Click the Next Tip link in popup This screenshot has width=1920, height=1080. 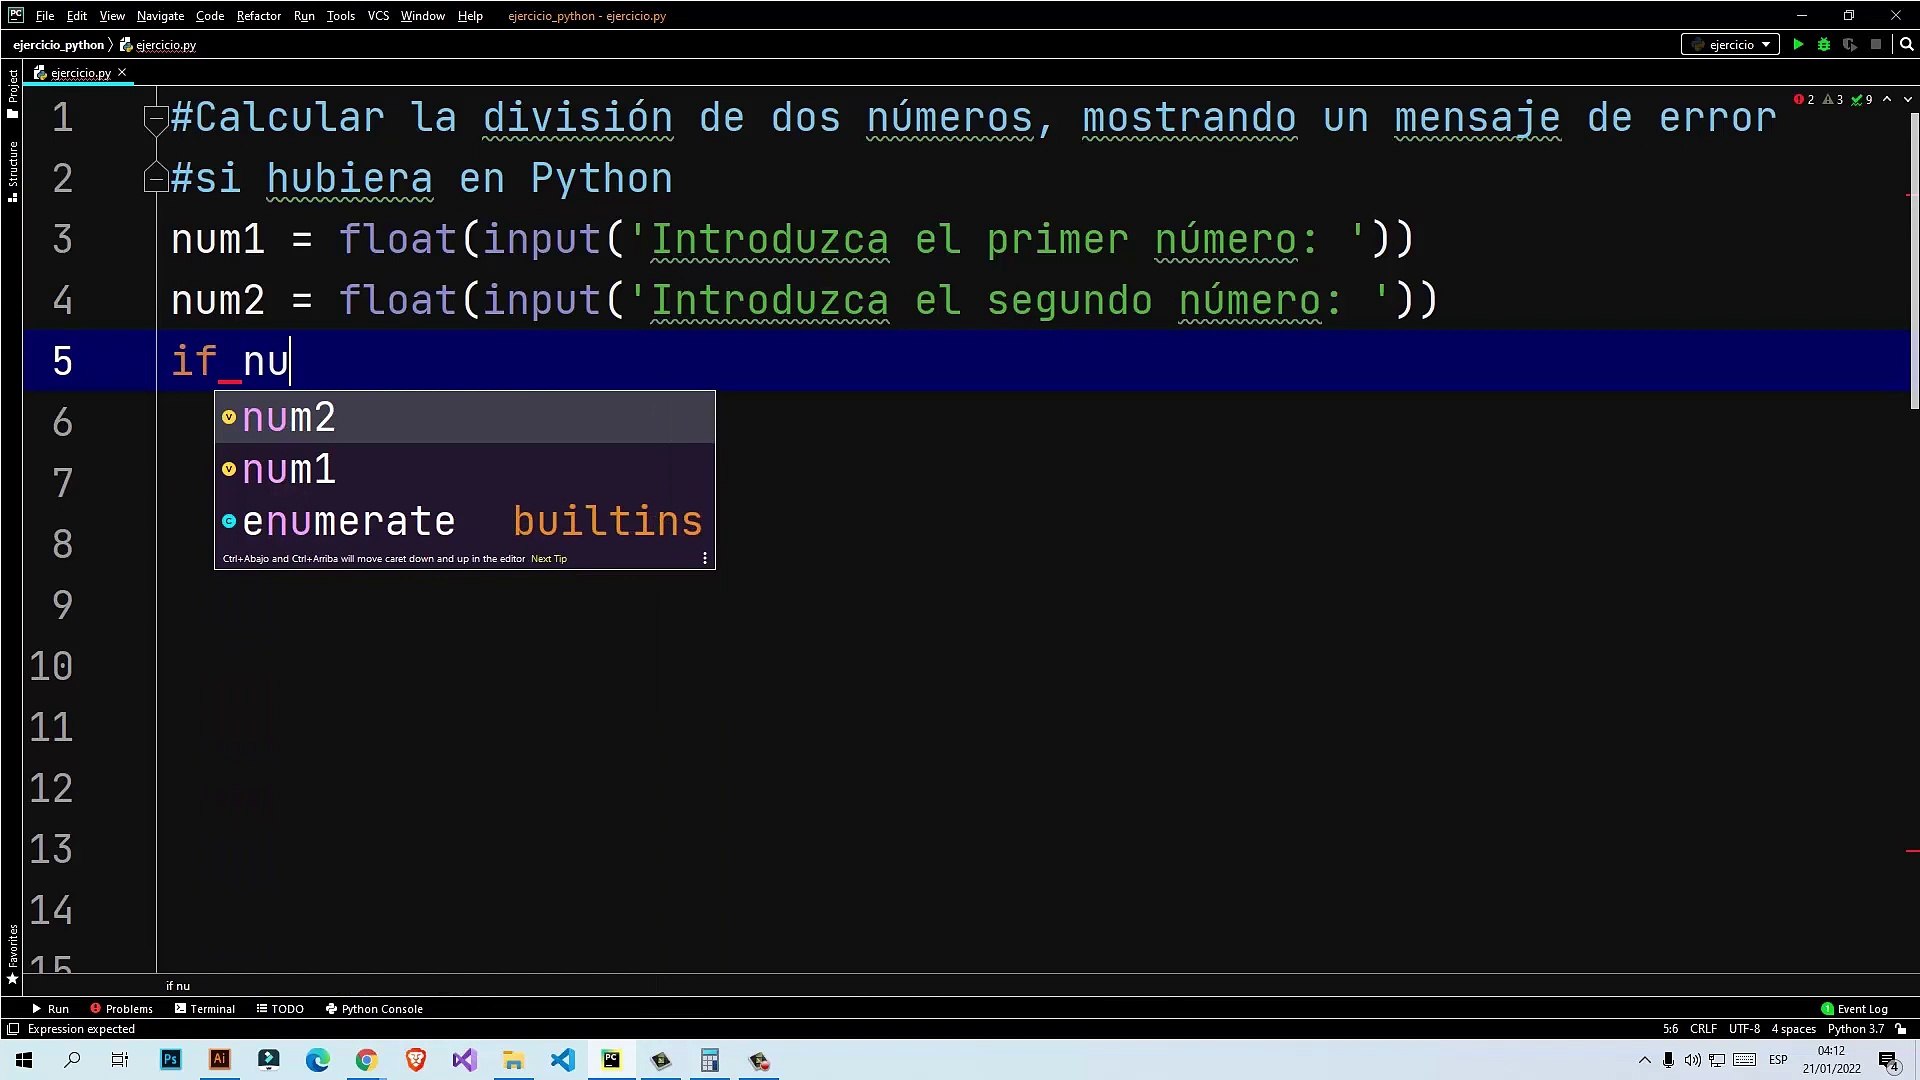549,559
